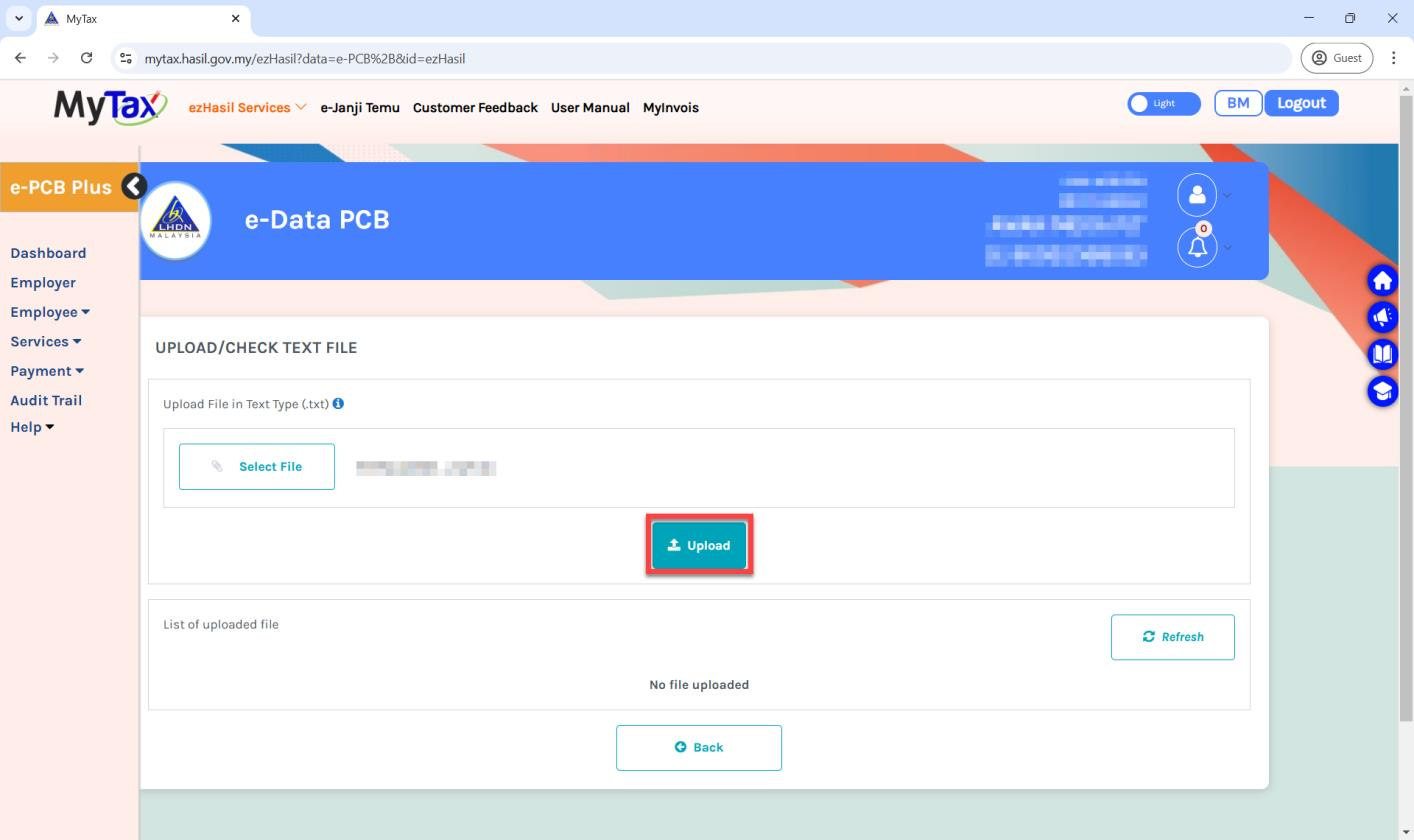Click the LHDN Malaysia logo emblem

pos(176,220)
